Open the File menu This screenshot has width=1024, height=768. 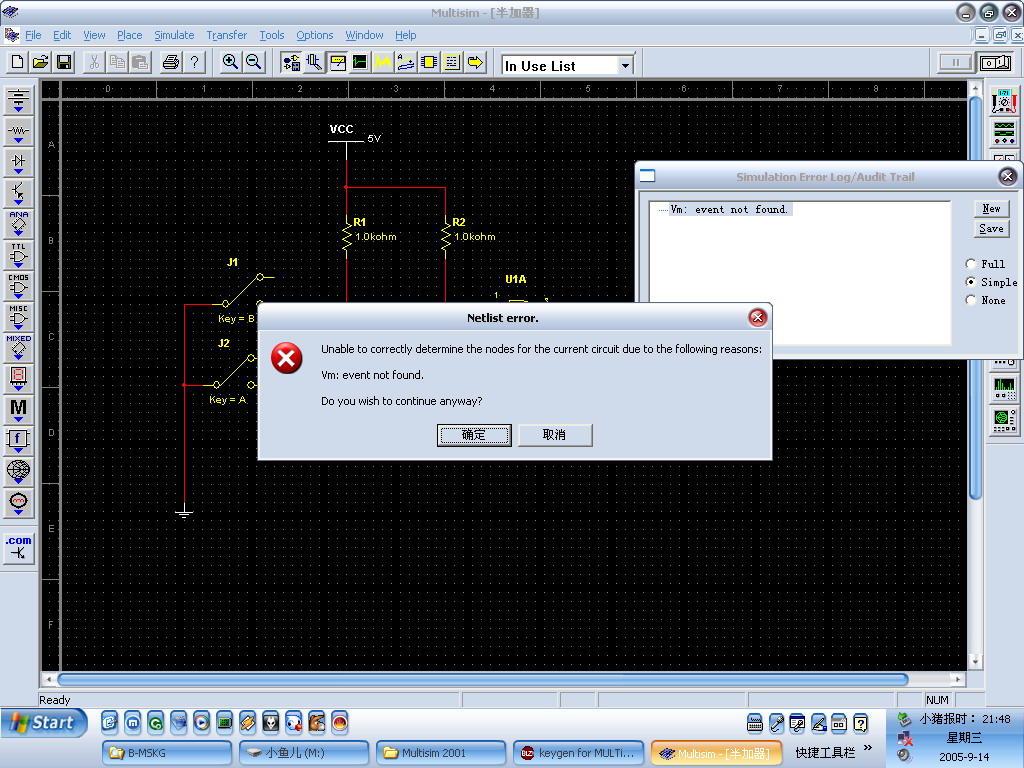coord(33,35)
